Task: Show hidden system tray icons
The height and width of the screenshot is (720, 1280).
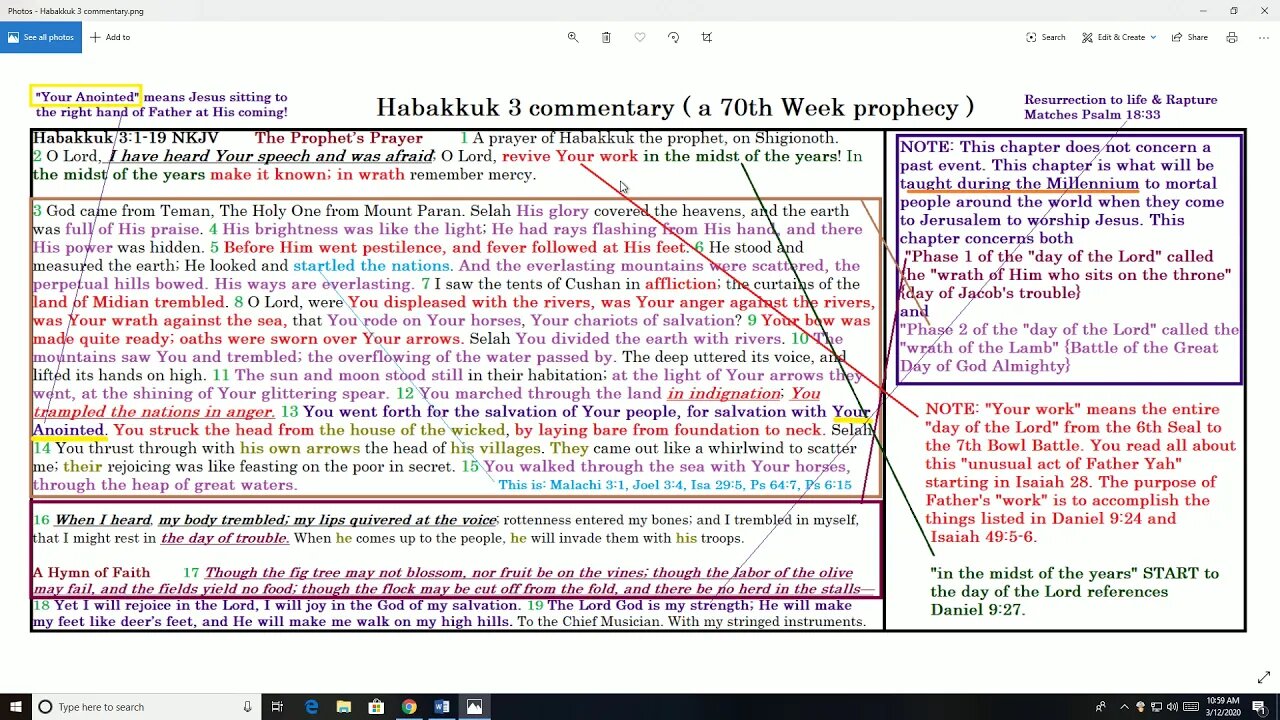Action: pos(1124,707)
